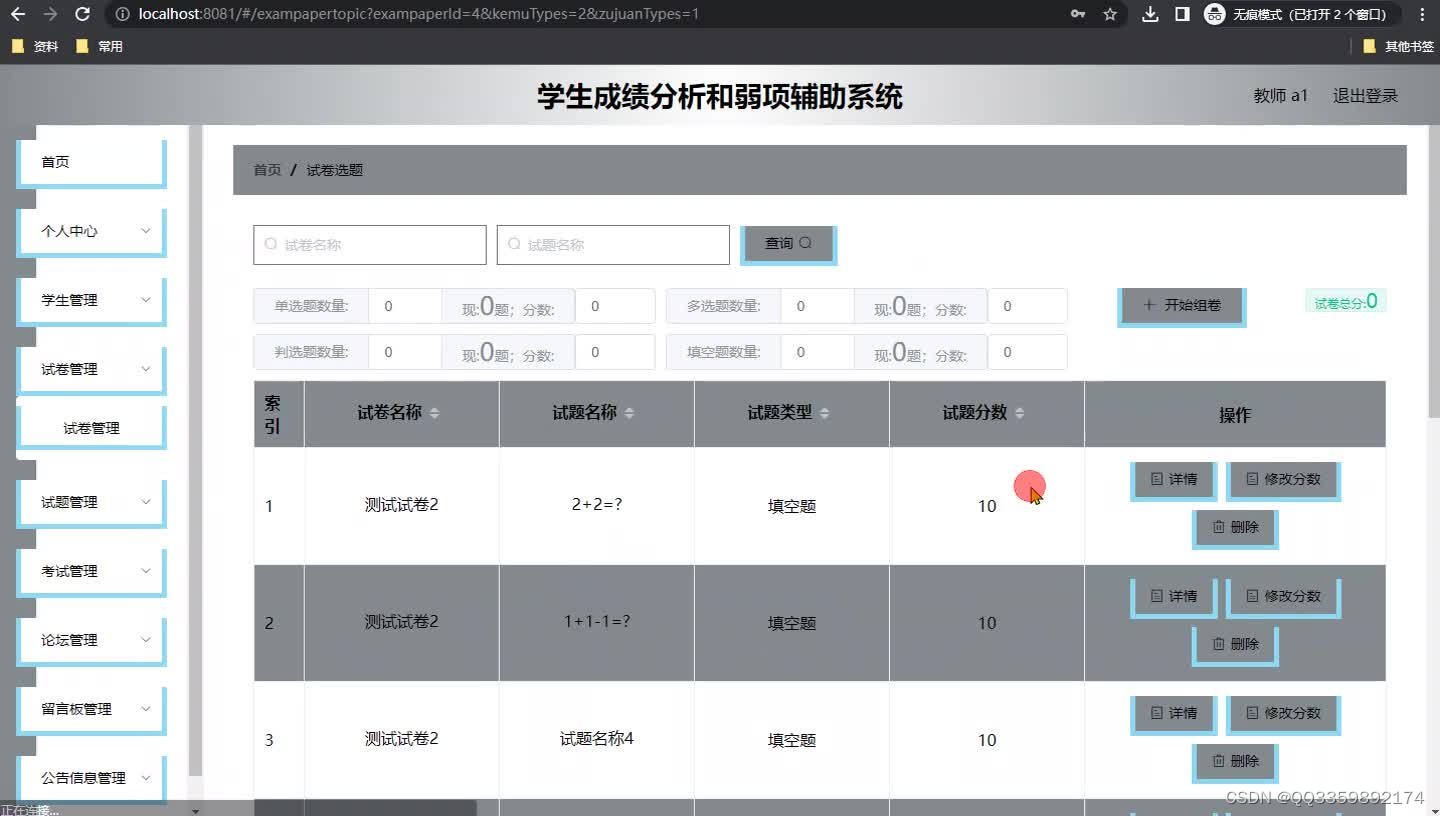Click the browser address bar URL

point(418,14)
